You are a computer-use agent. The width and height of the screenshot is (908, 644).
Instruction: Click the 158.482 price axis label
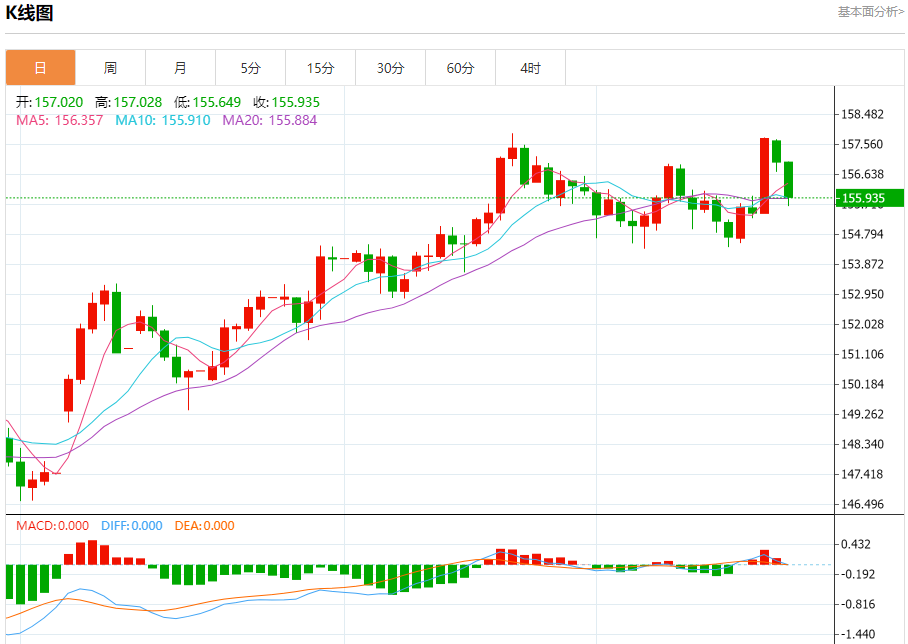coord(863,114)
